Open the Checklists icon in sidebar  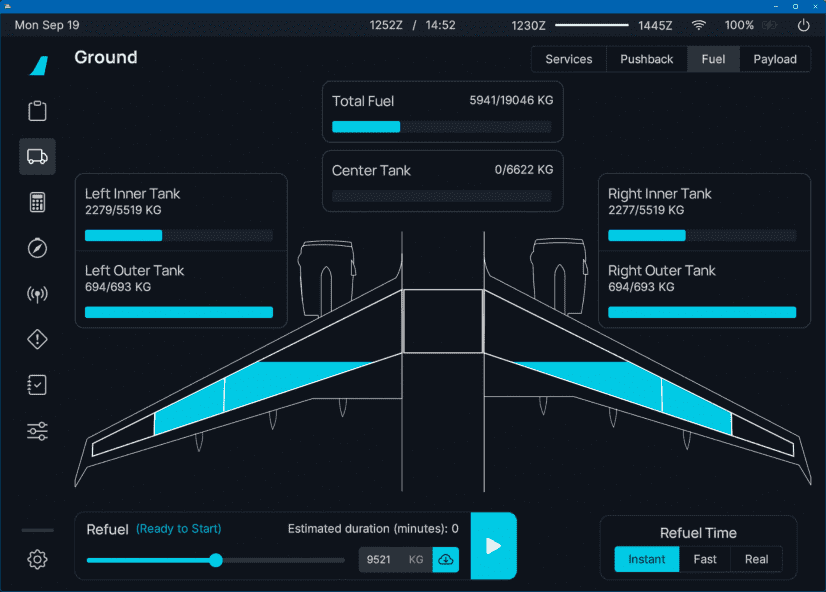point(37,386)
